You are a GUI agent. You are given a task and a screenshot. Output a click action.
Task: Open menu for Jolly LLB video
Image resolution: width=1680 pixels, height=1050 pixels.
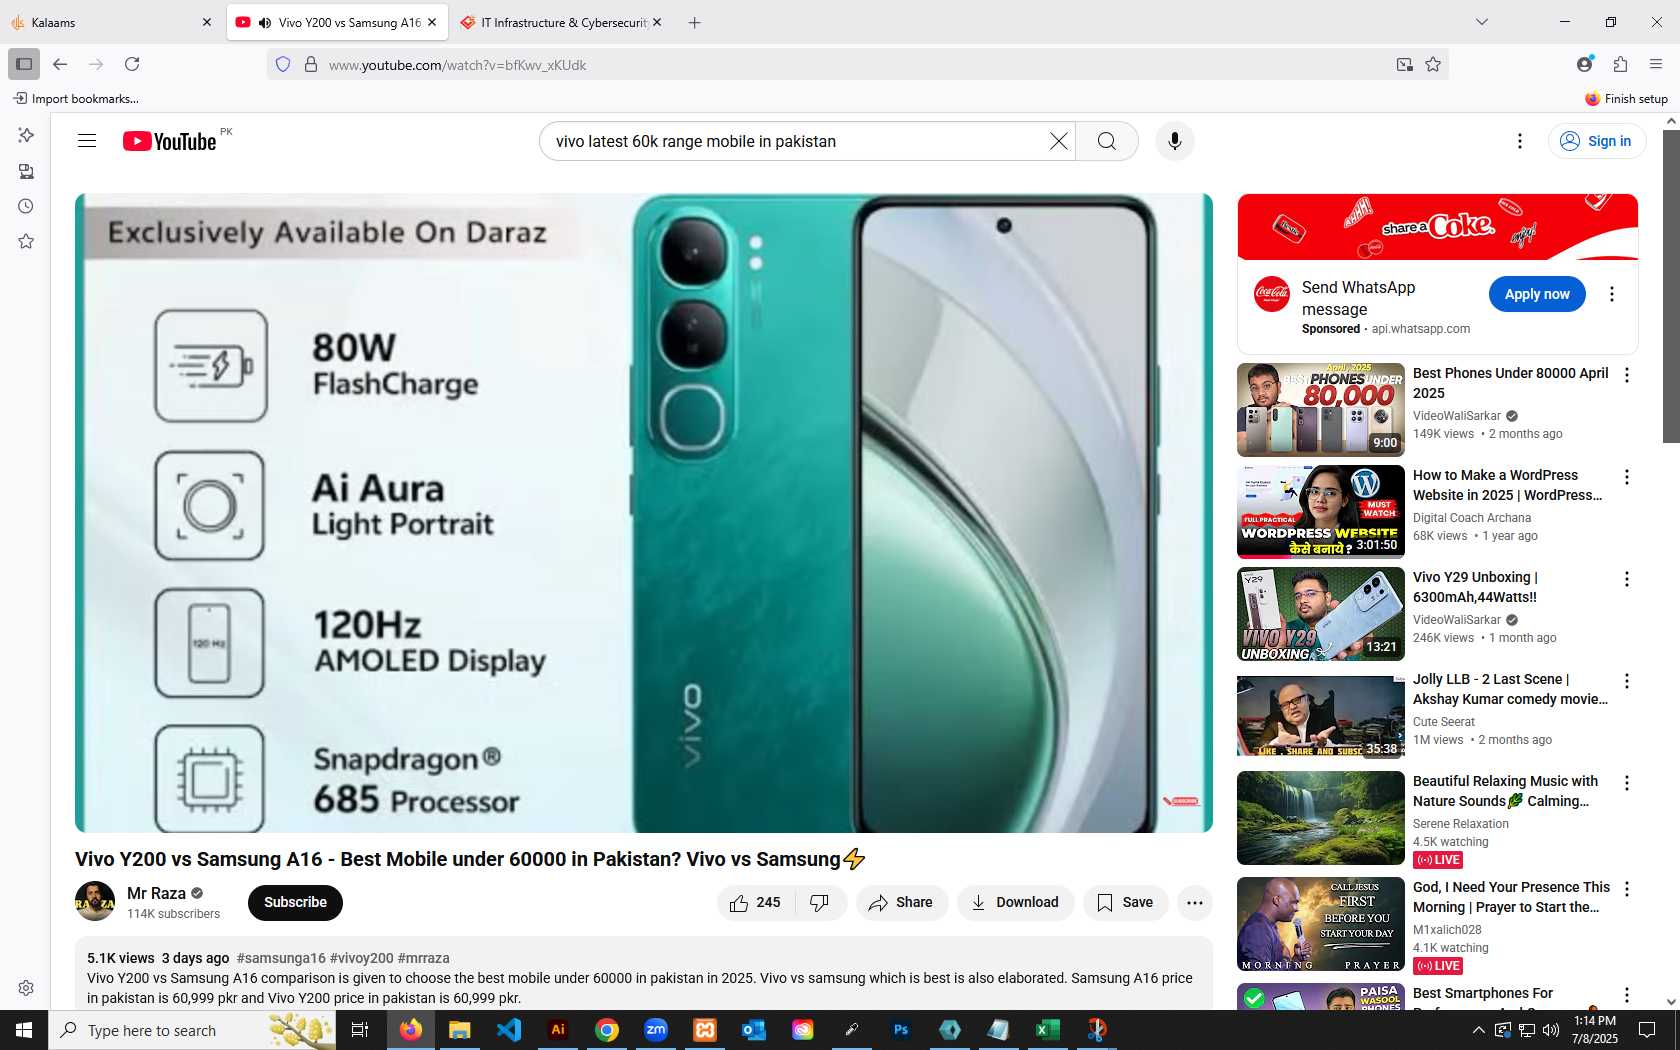[x=1627, y=681]
